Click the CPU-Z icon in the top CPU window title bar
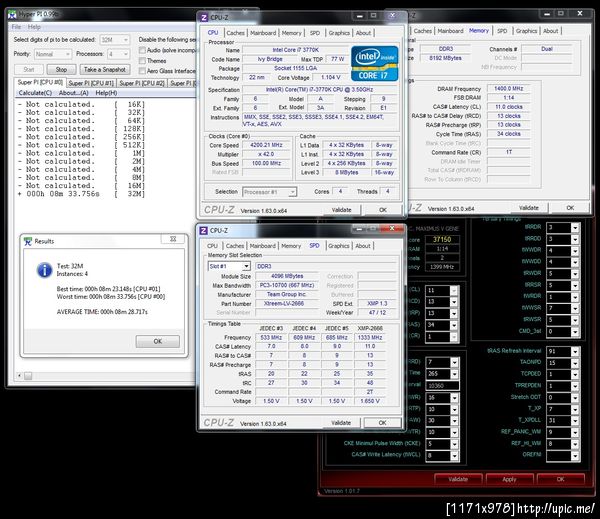The image size is (600, 519). click(x=204, y=18)
